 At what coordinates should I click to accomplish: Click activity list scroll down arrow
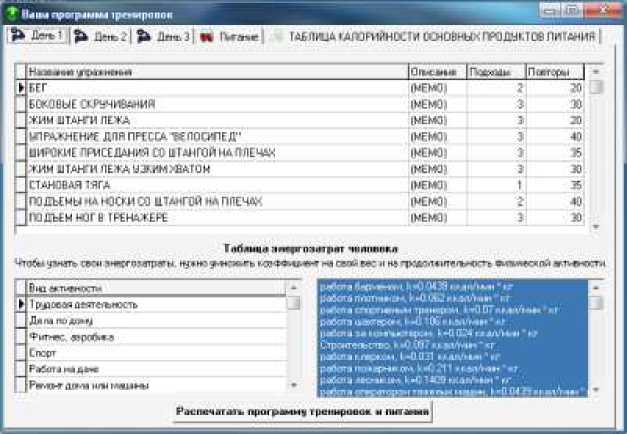(x=294, y=385)
